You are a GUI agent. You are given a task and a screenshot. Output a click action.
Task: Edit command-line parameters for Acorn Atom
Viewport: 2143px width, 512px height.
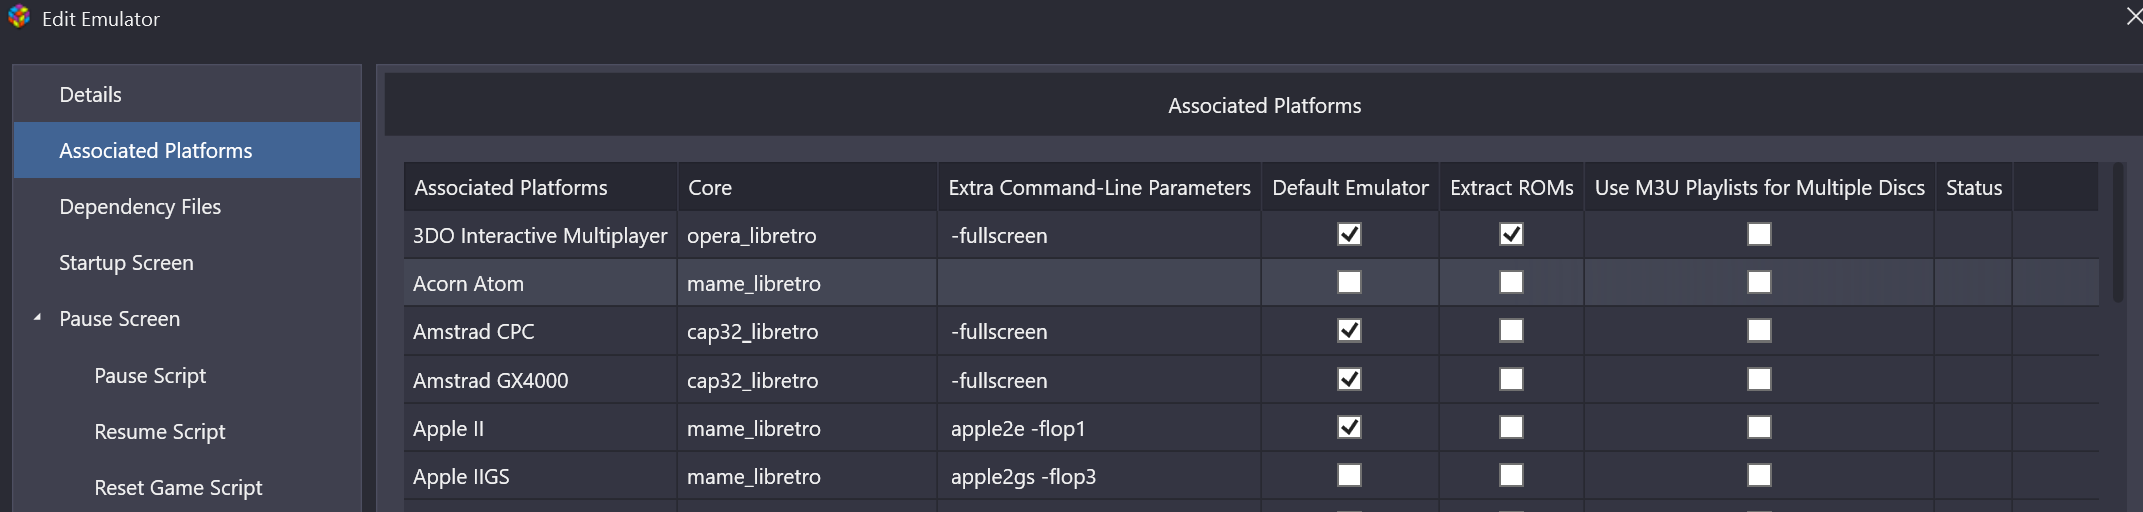(1099, 283)
